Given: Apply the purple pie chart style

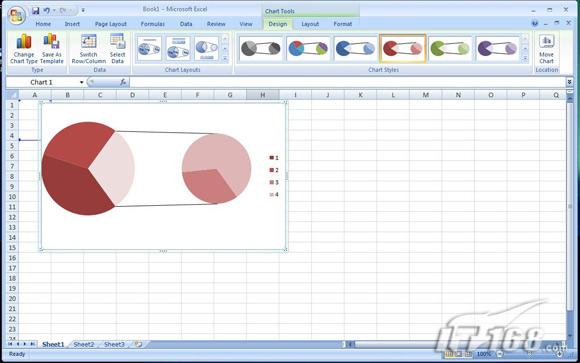Looking at the screenshot, I should tap(497, 48).
